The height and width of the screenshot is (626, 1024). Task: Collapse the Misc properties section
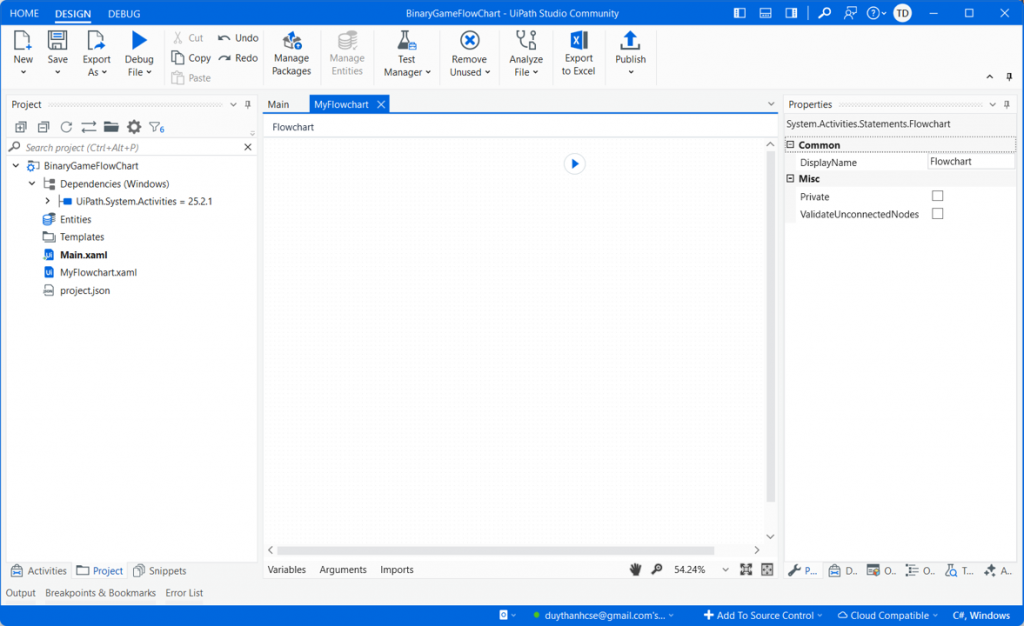[790, 178]
